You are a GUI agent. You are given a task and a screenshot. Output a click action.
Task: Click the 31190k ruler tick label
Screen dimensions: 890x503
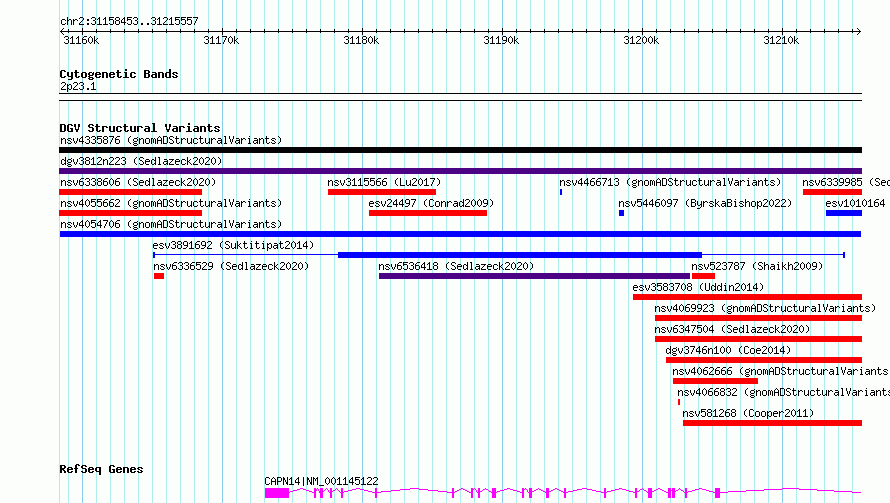point(501,40)
